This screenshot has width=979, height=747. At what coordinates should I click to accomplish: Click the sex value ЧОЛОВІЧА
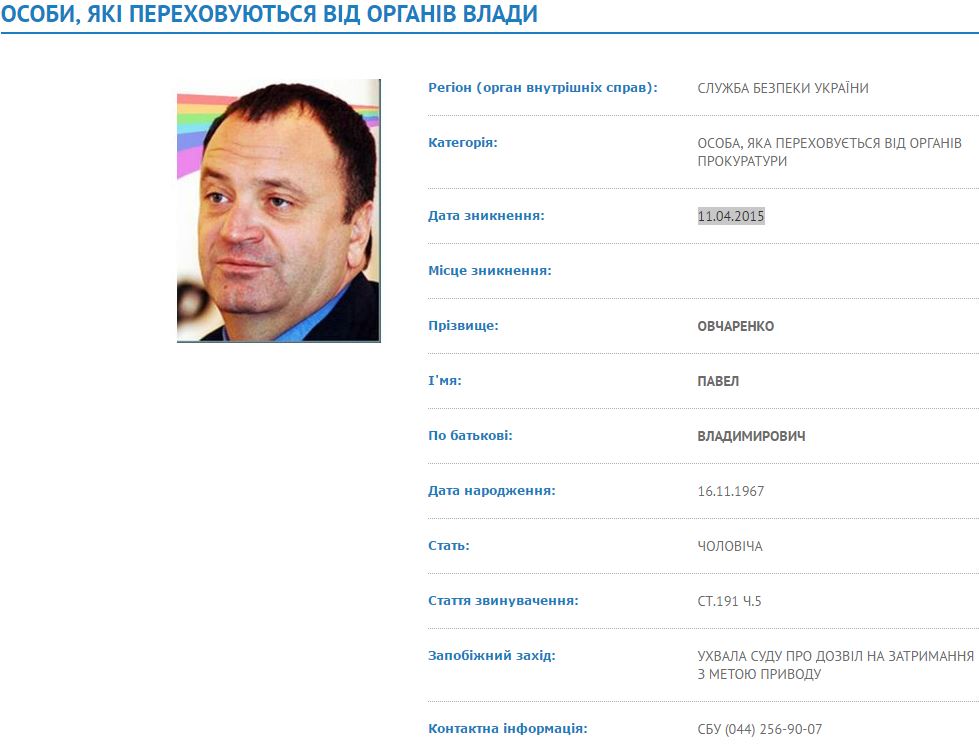click(x=730, y=546)
